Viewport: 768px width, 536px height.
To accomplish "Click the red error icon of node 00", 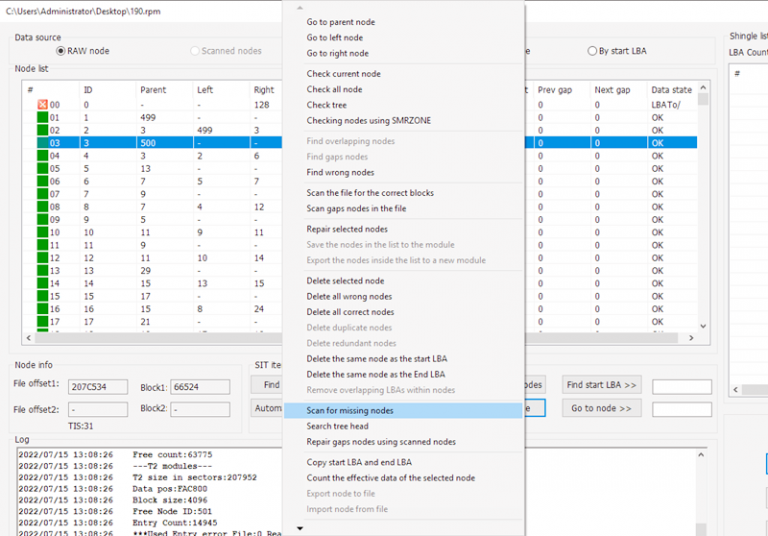I will click(x=42, y=105).
